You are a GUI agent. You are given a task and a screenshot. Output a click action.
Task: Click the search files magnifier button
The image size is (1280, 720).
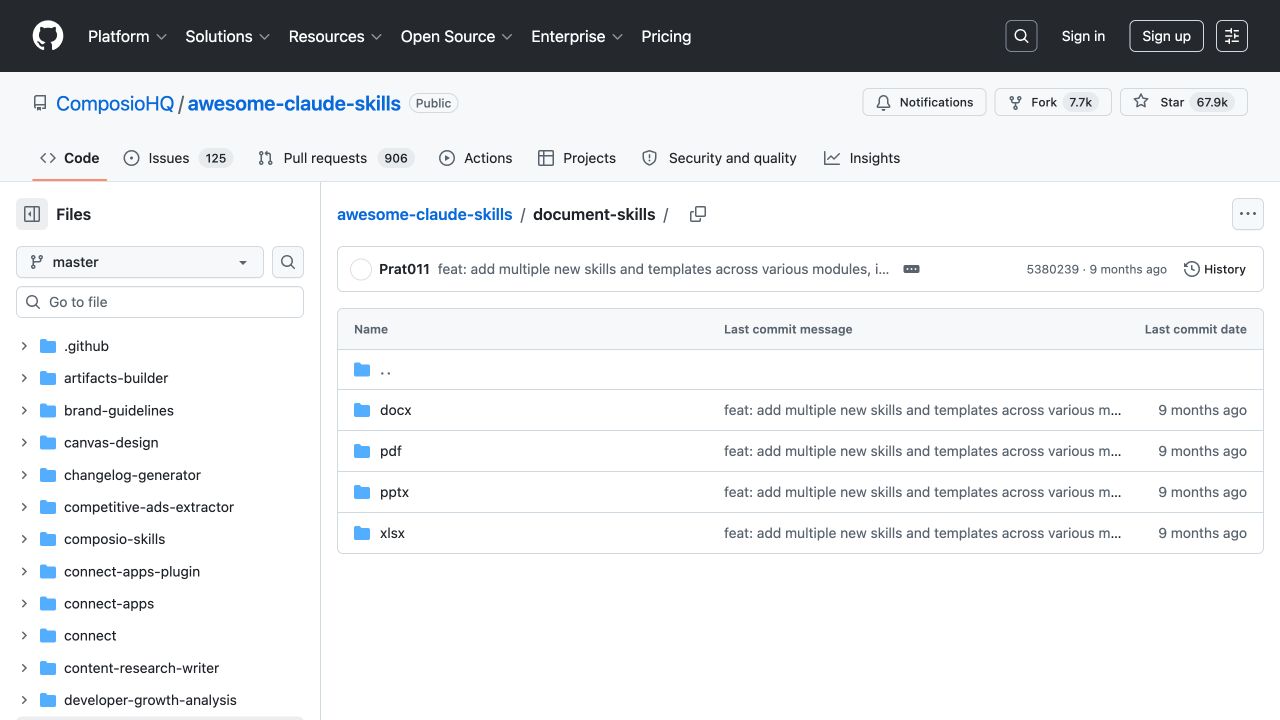(288, 262)
